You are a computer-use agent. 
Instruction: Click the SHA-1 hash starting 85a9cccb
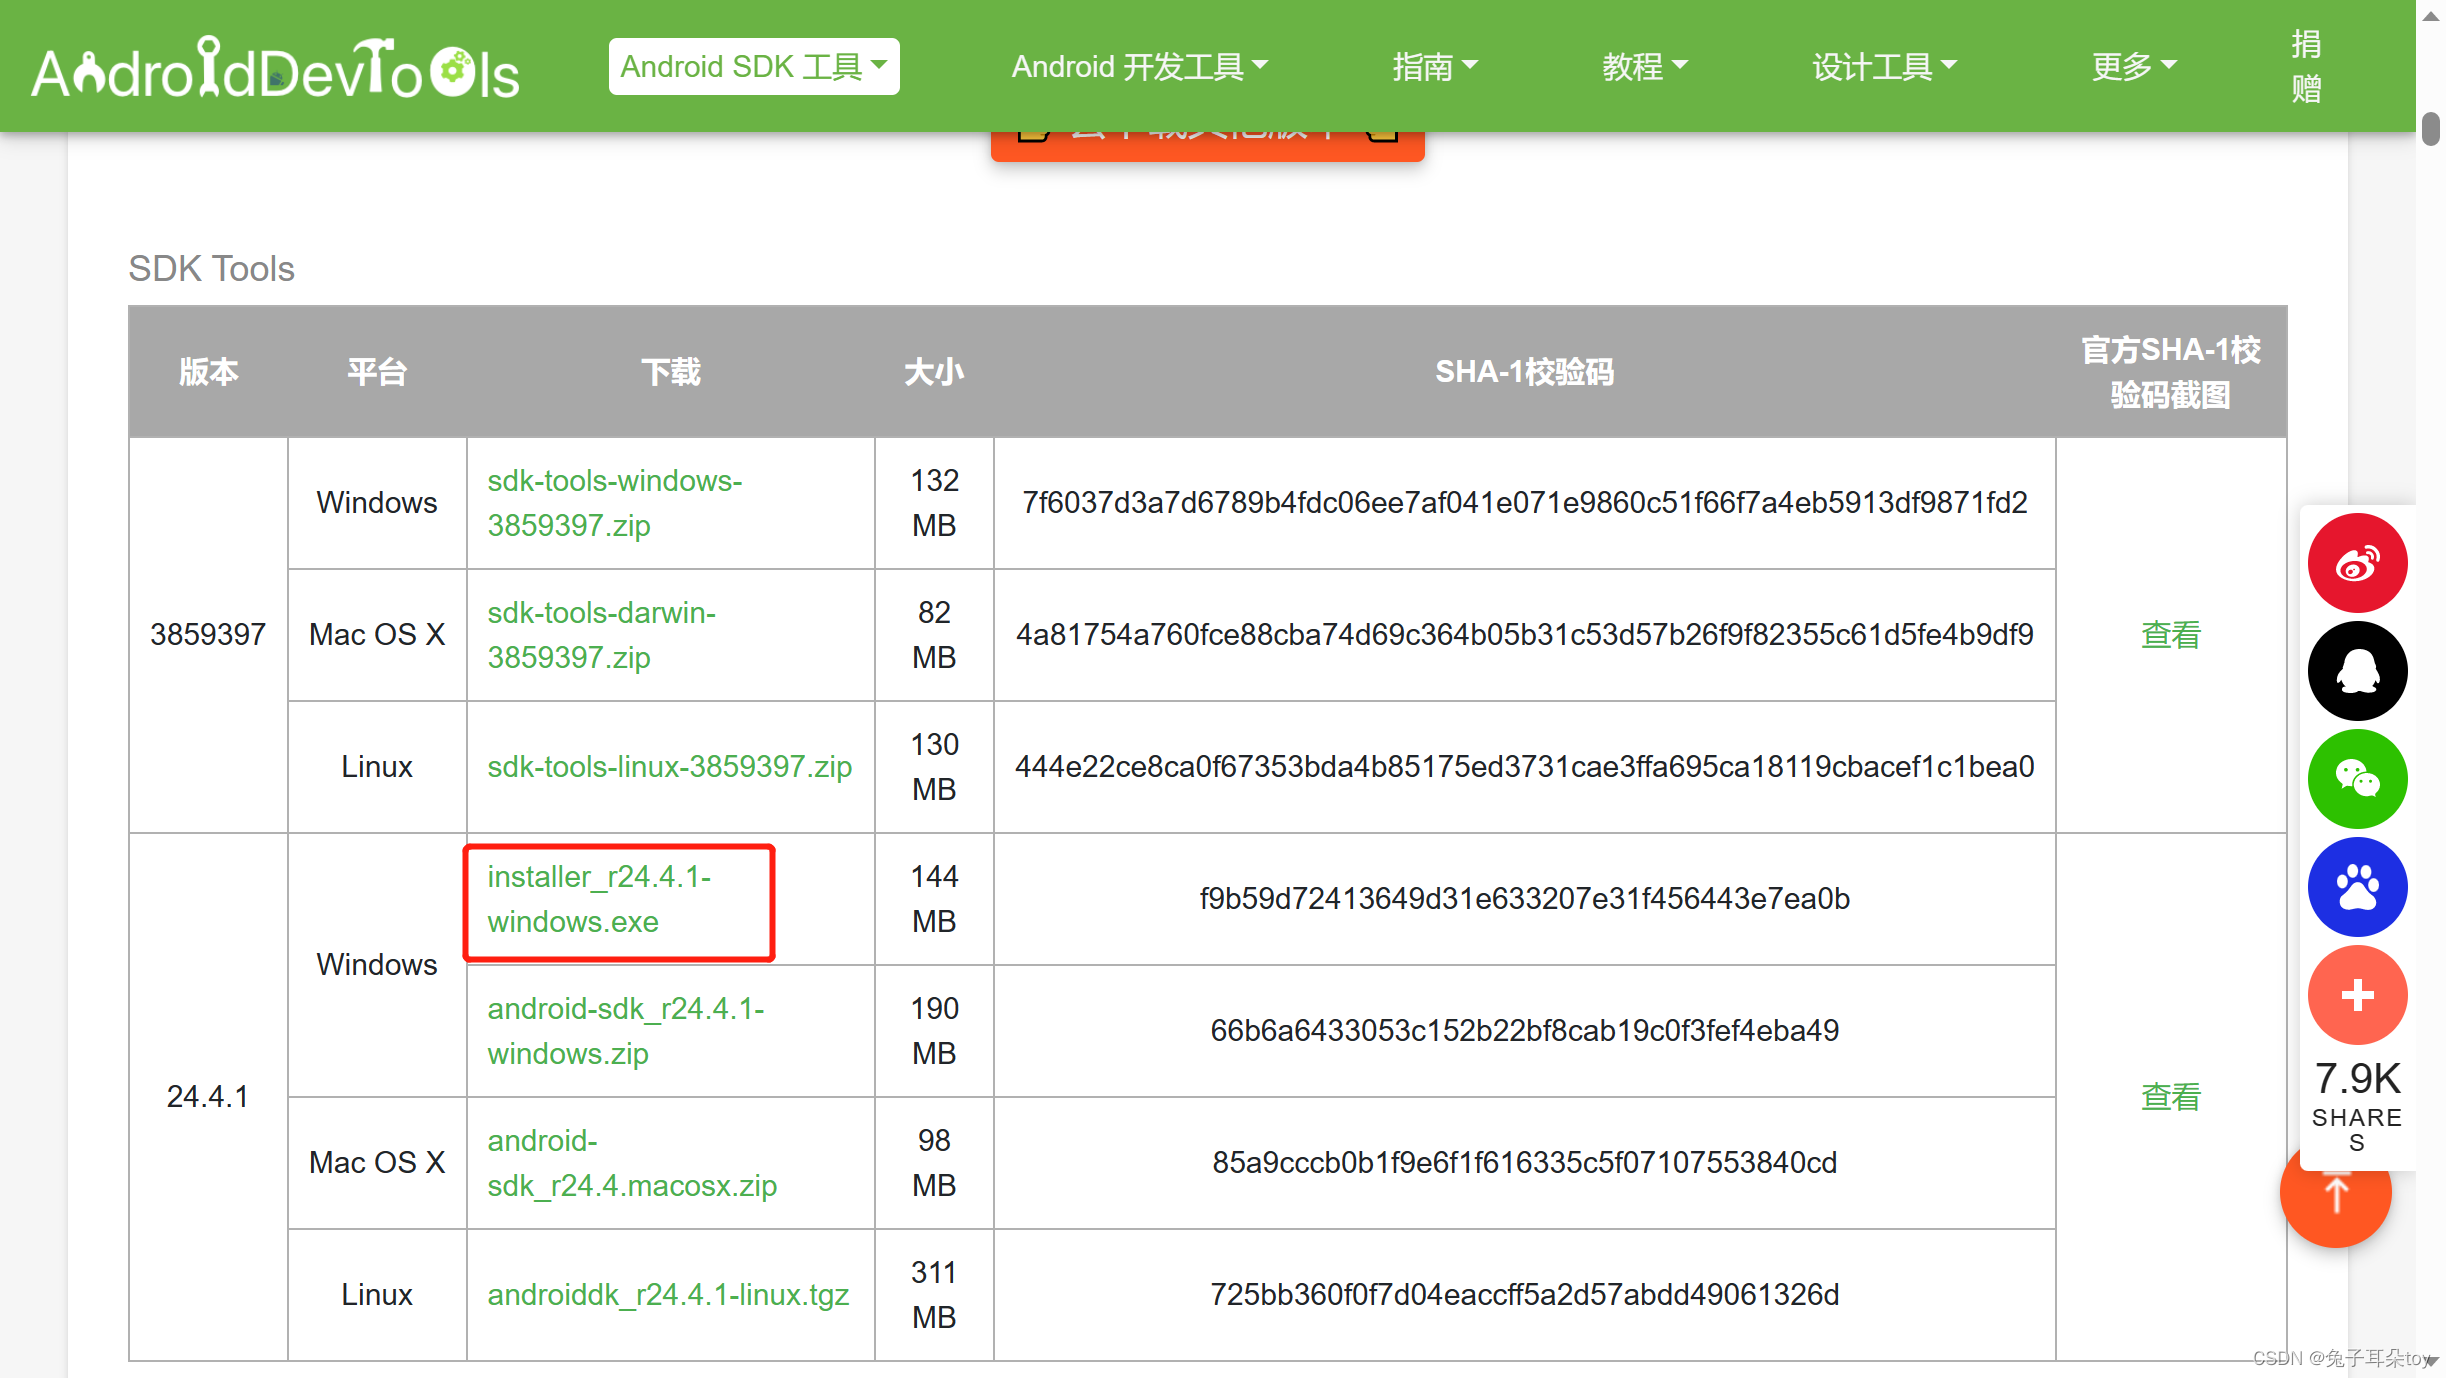click(1524, 1163)
